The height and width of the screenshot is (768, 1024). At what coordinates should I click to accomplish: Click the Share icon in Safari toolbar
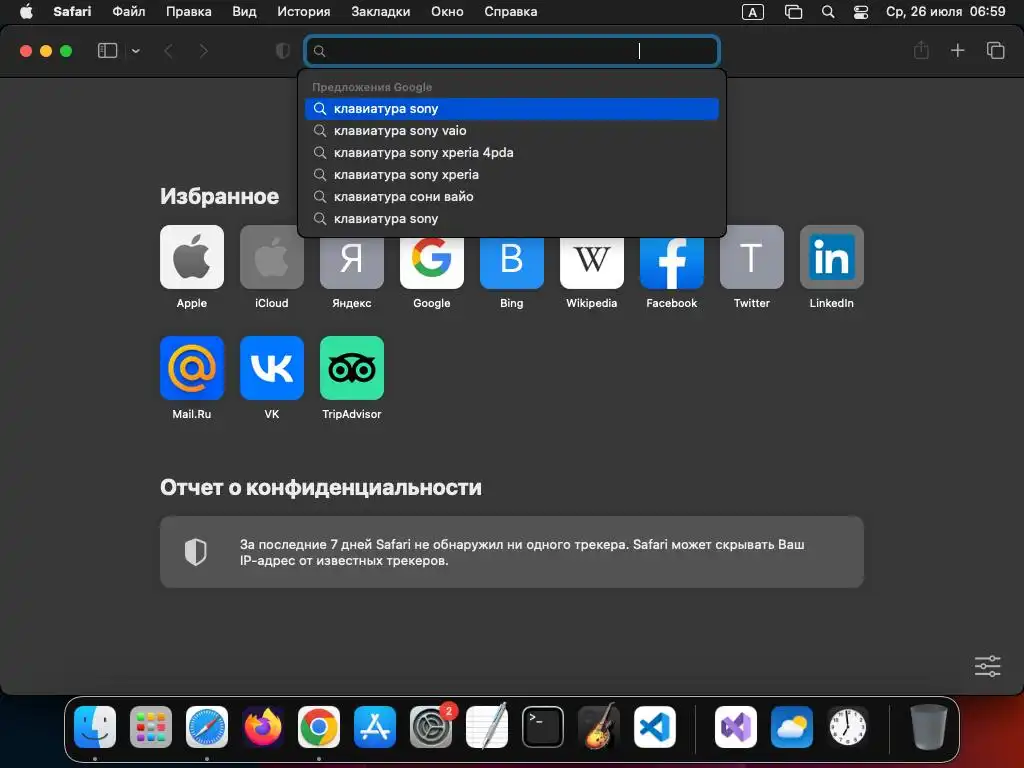[921, 50]
